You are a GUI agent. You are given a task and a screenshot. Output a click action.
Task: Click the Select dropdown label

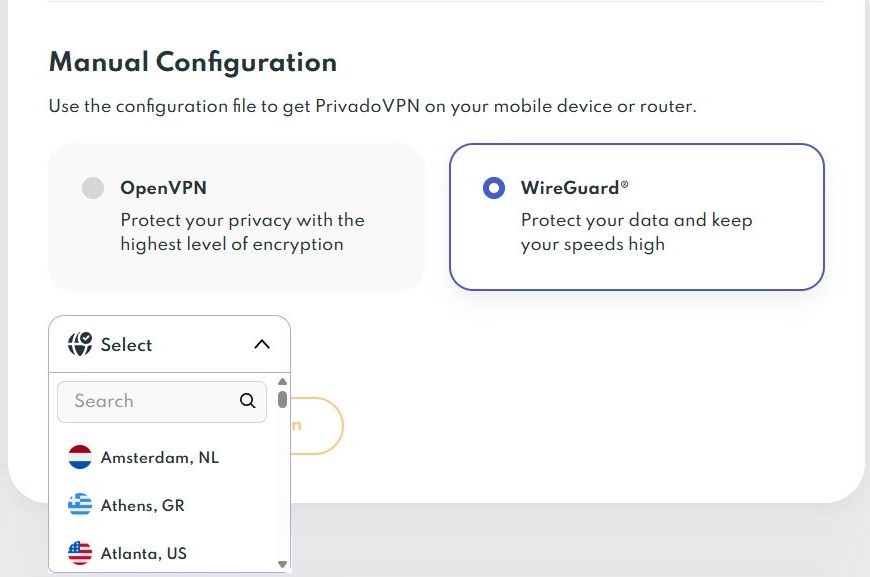[x=127, y=345]
